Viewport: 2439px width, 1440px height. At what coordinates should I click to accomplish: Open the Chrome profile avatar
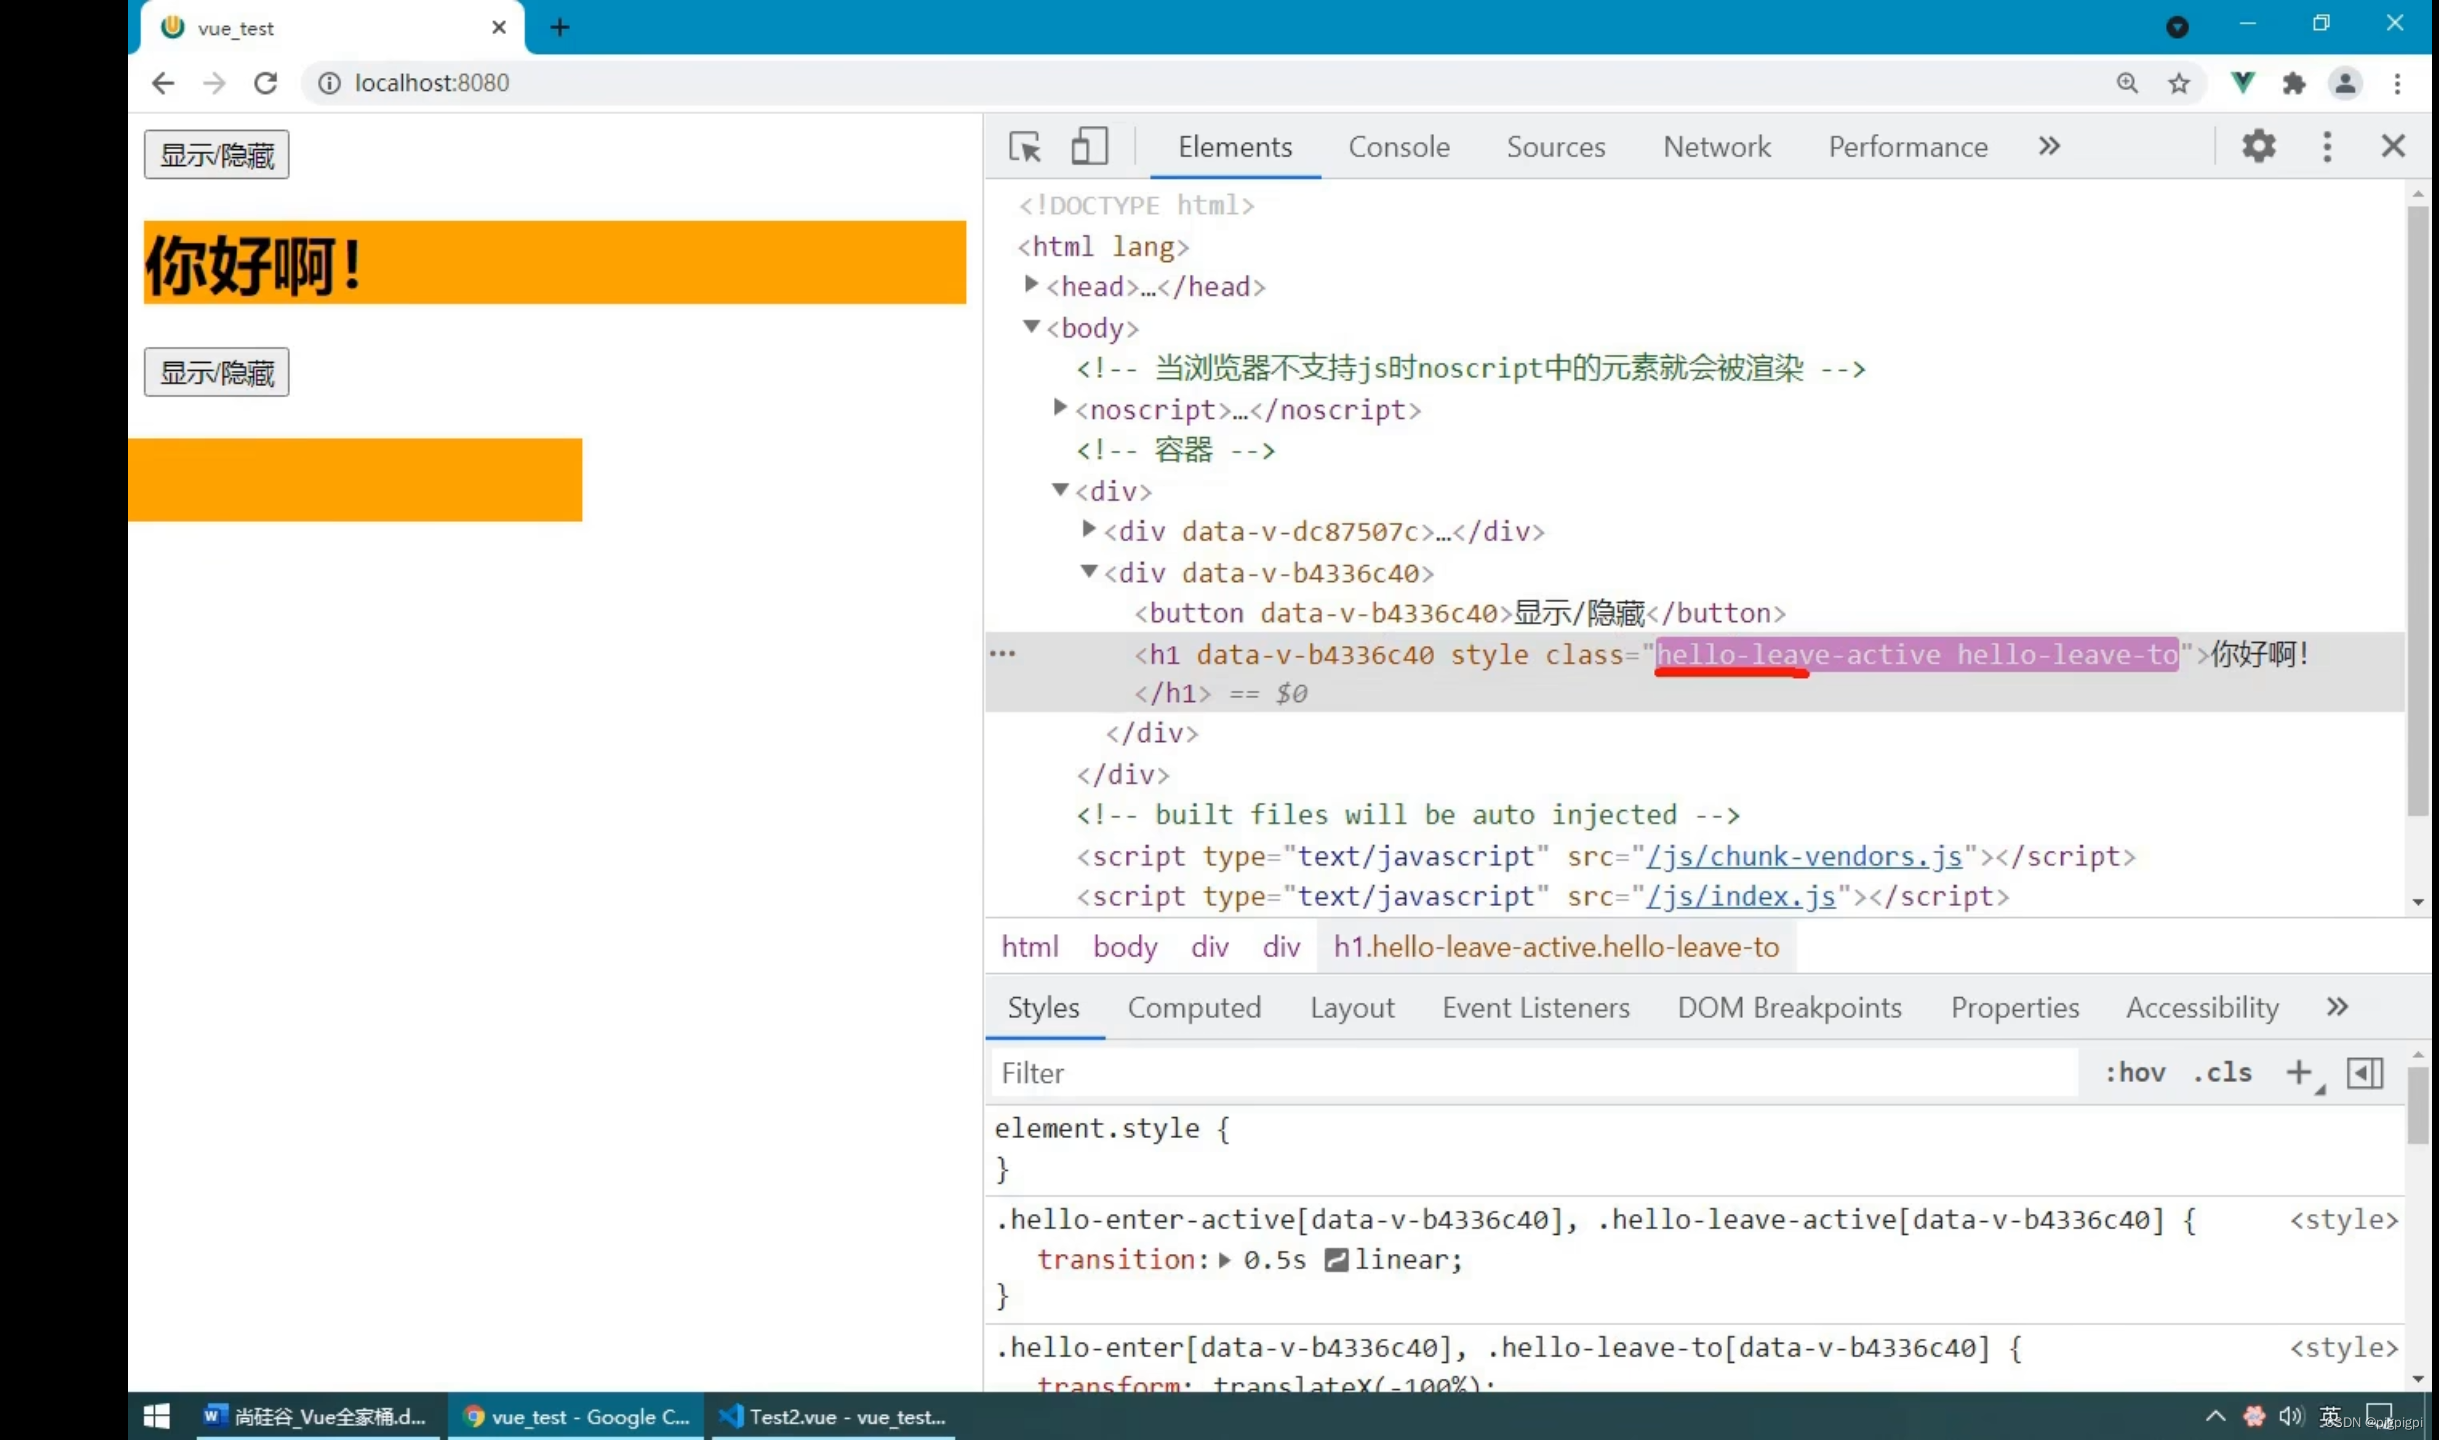coord(2345,83)
